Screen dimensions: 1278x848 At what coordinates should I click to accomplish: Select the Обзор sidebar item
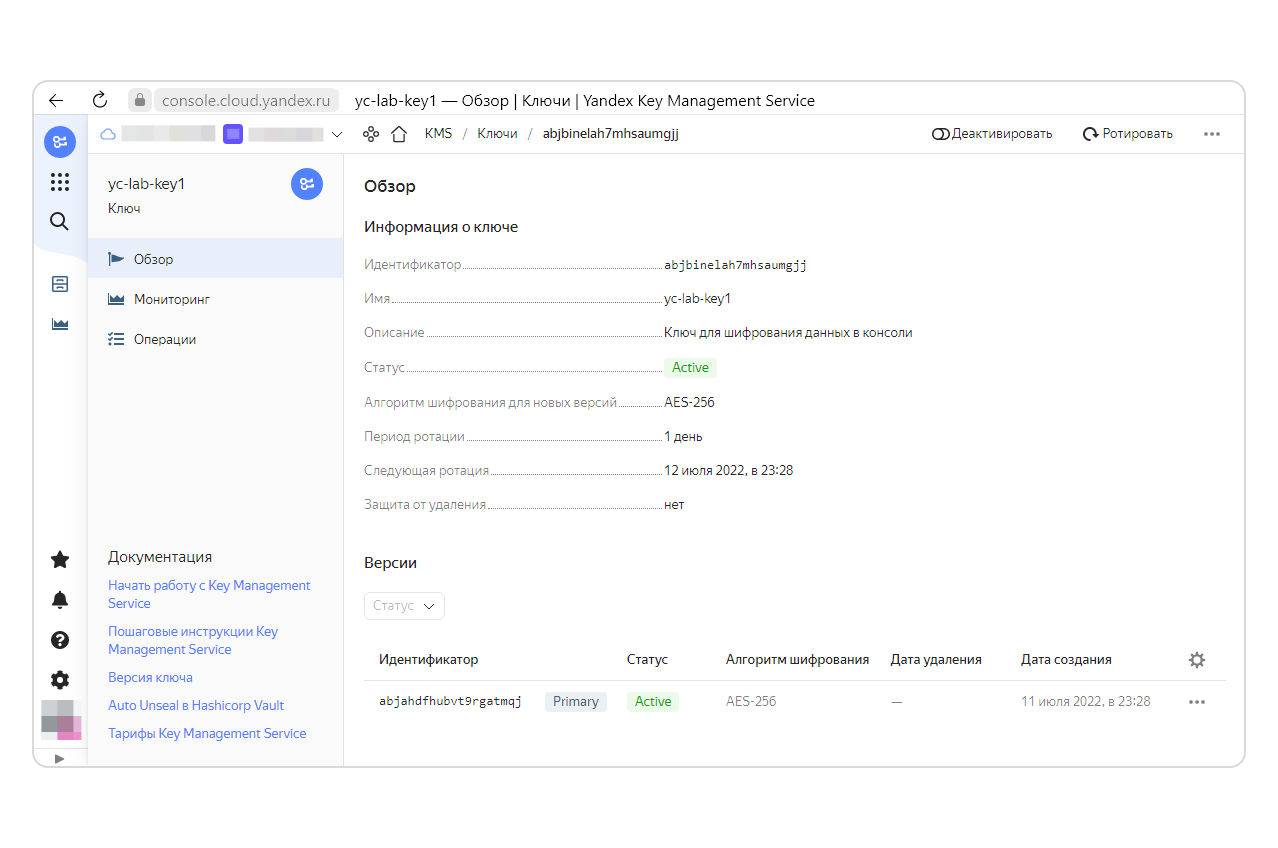coord(216,259)
